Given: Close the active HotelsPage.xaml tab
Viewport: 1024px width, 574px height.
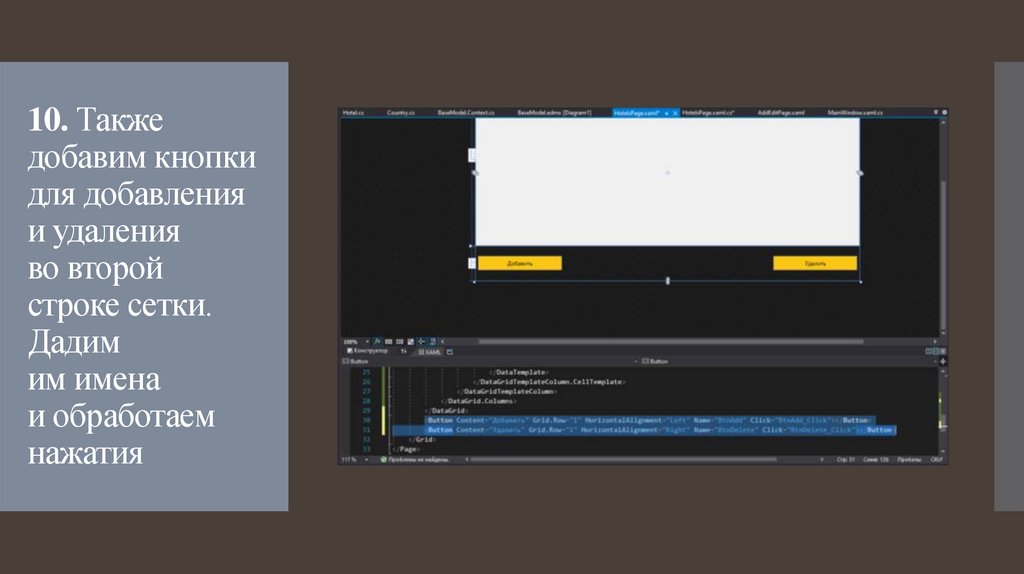Looking at the screenshot, I should (675, 113).
